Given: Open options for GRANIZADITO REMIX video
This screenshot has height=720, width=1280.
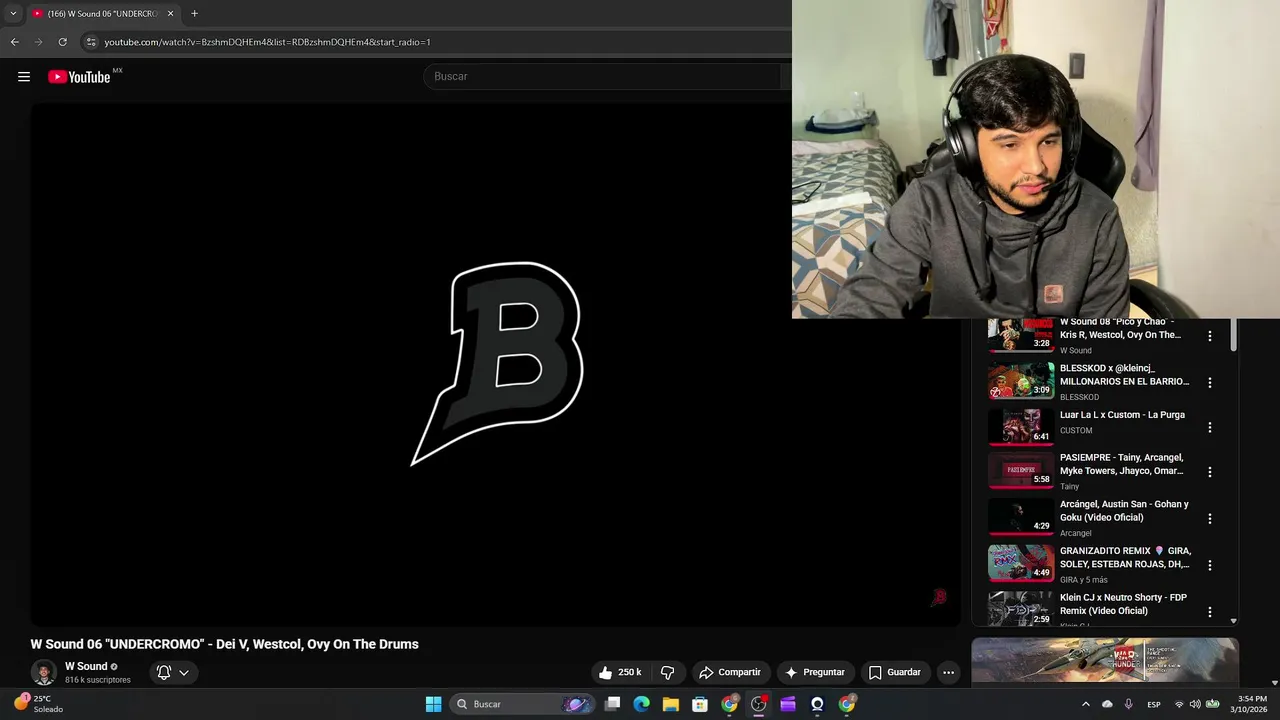Looking at the screenshot, I should click(1209, 565).
